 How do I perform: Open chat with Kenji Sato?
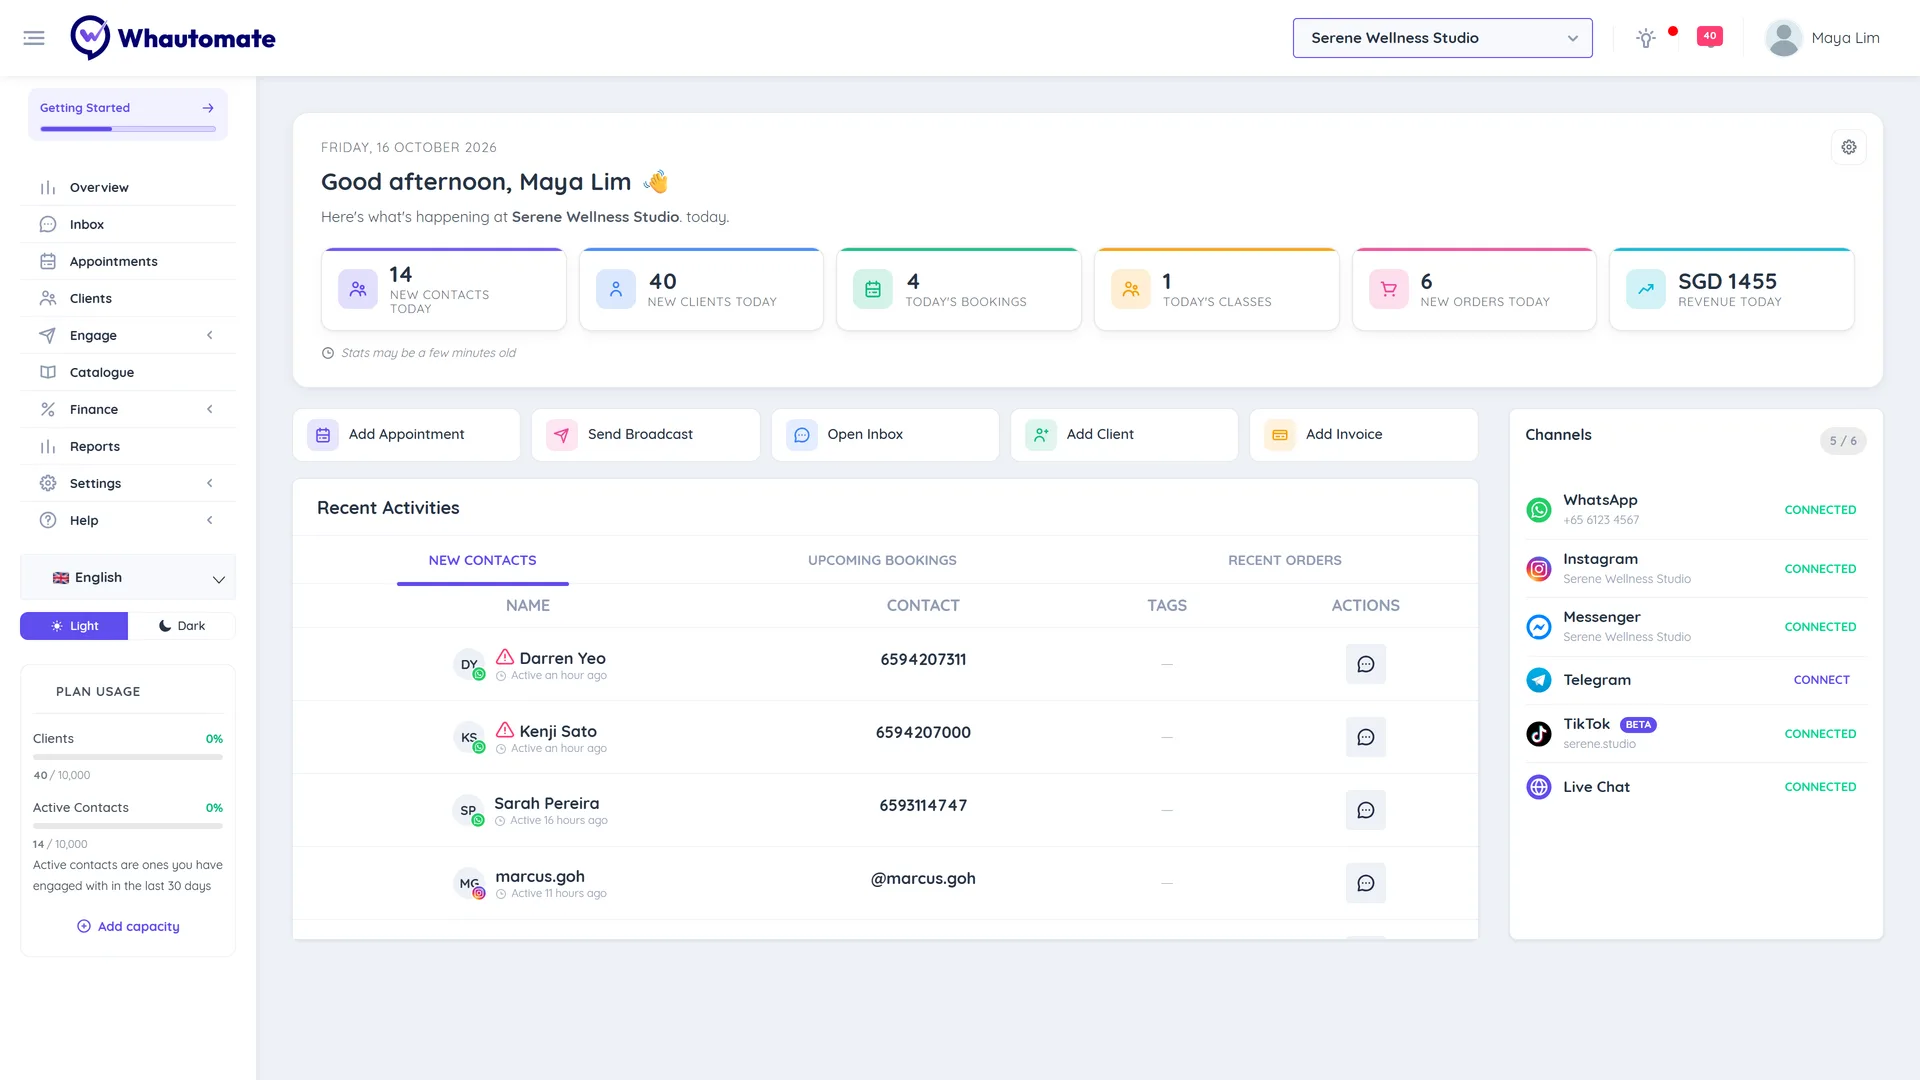pos(1366,737)
